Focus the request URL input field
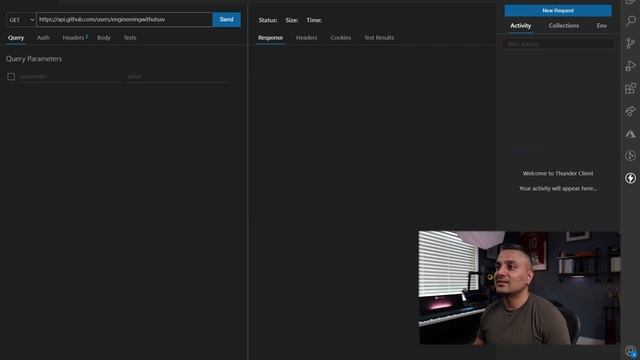The image size is (640, 360). tap(124, 20)
